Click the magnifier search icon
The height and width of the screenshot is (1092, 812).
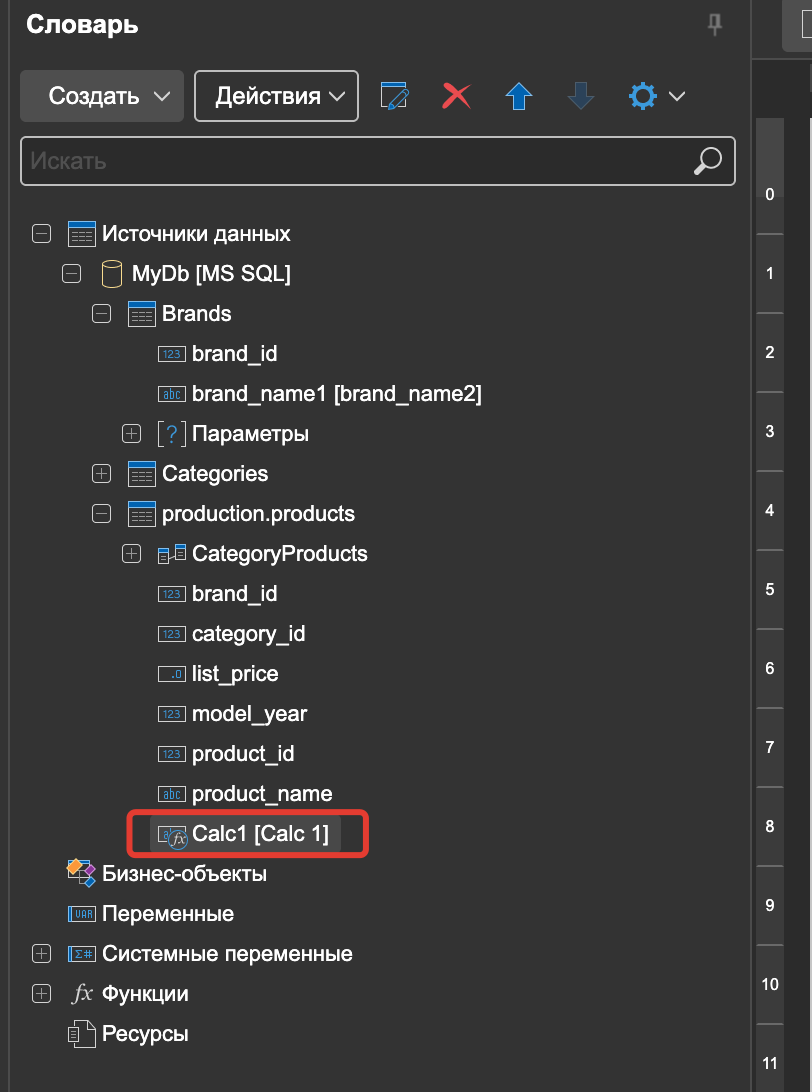tap(708, 161)
